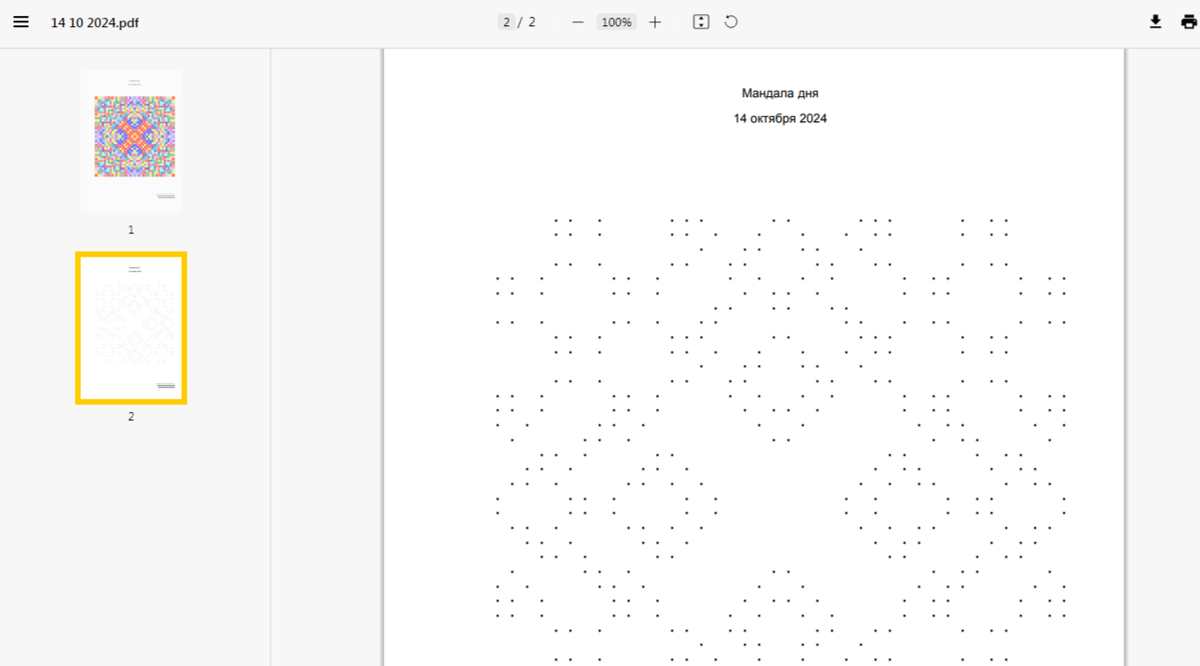
Task: Toggle the sidebar with the hamburger menu icon
Action: [21, 22]
